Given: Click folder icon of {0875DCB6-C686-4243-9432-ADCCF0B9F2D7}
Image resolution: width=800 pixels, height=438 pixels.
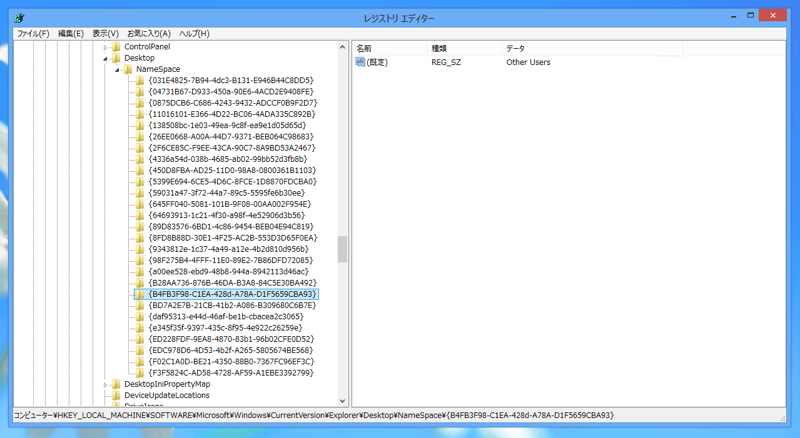Looking at the screenshot, I should (x=140, y=103).
